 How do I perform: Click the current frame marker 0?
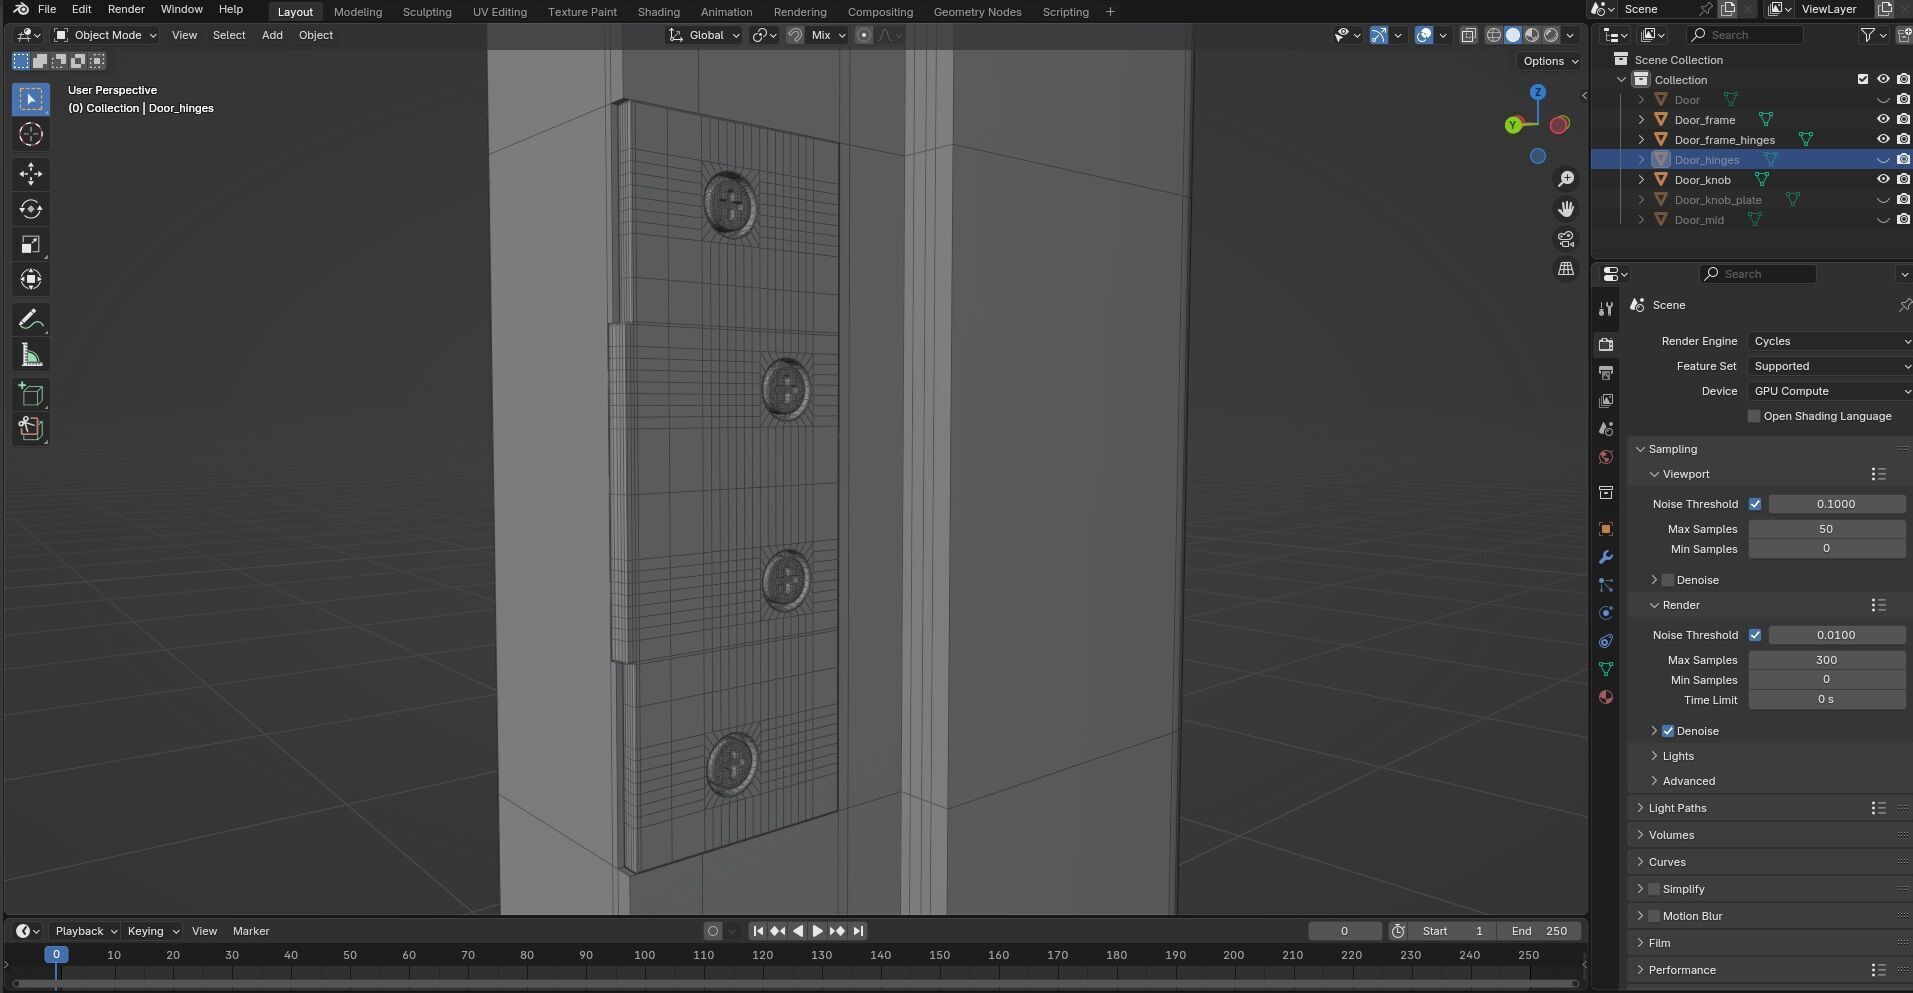coord(56,955)
